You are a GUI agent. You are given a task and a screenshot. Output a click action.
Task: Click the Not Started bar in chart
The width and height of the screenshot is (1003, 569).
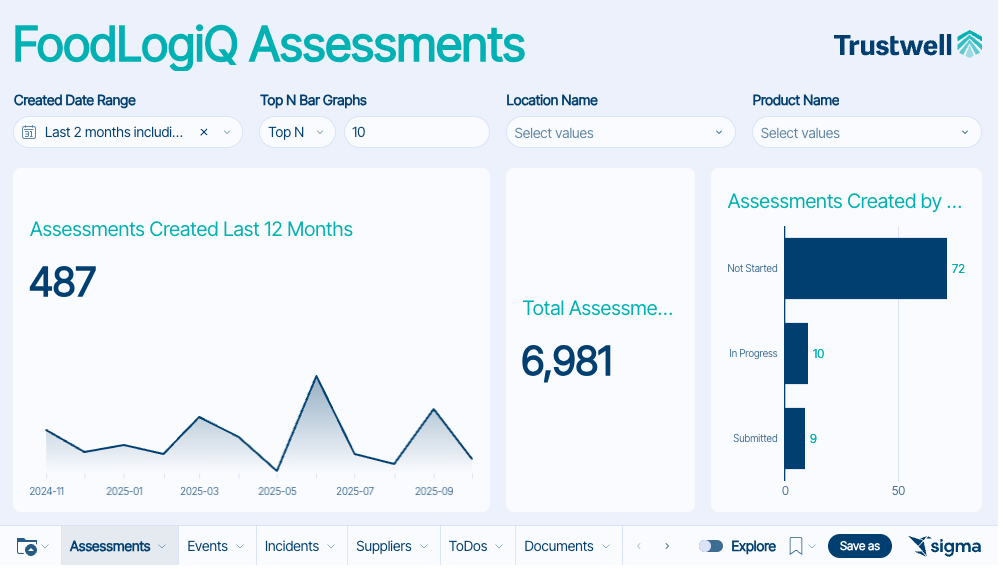click(865, 268)
